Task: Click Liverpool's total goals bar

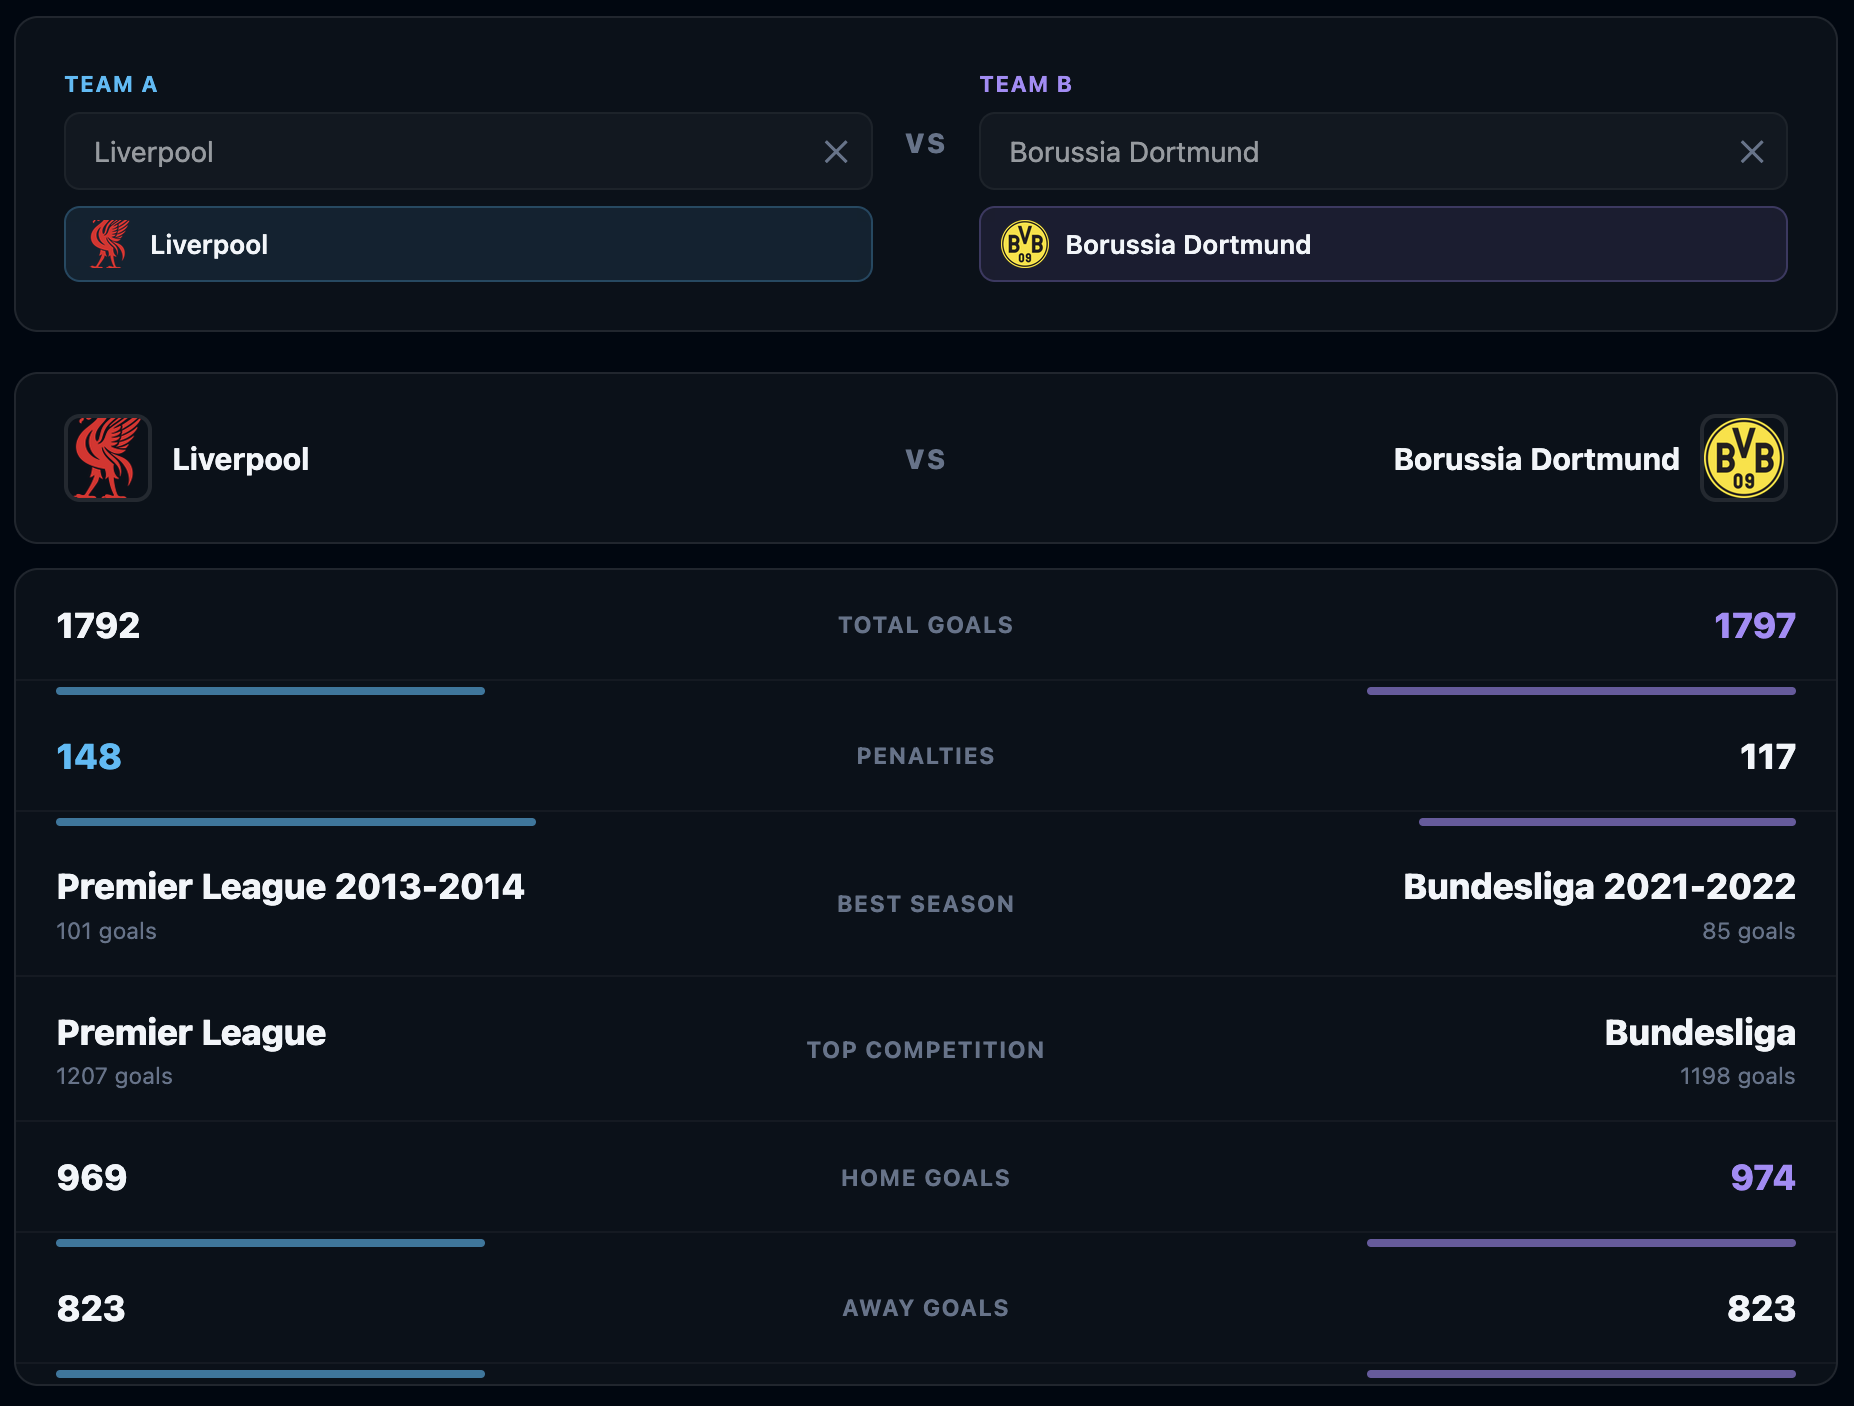Action: click(270, 691)
